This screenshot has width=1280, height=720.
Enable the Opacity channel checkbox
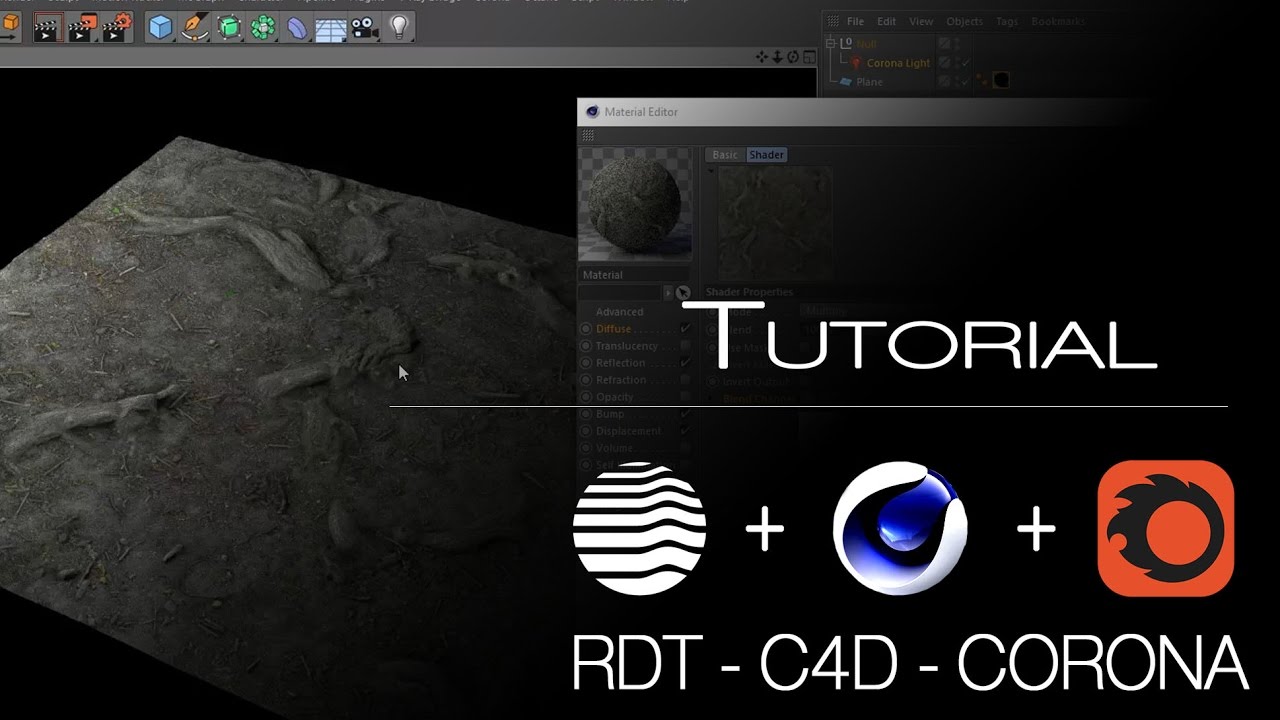point(685,397)
